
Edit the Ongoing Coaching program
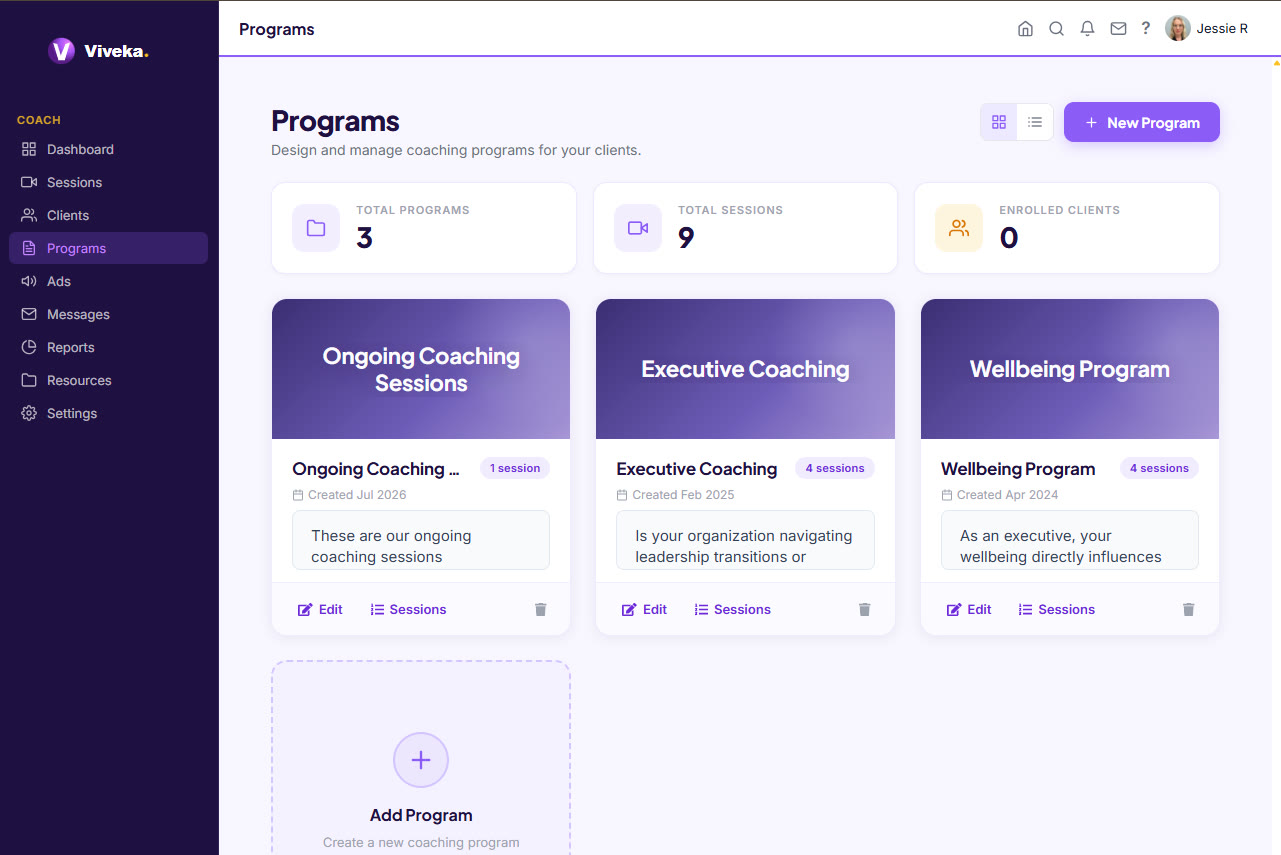click(x=320, y=609)
